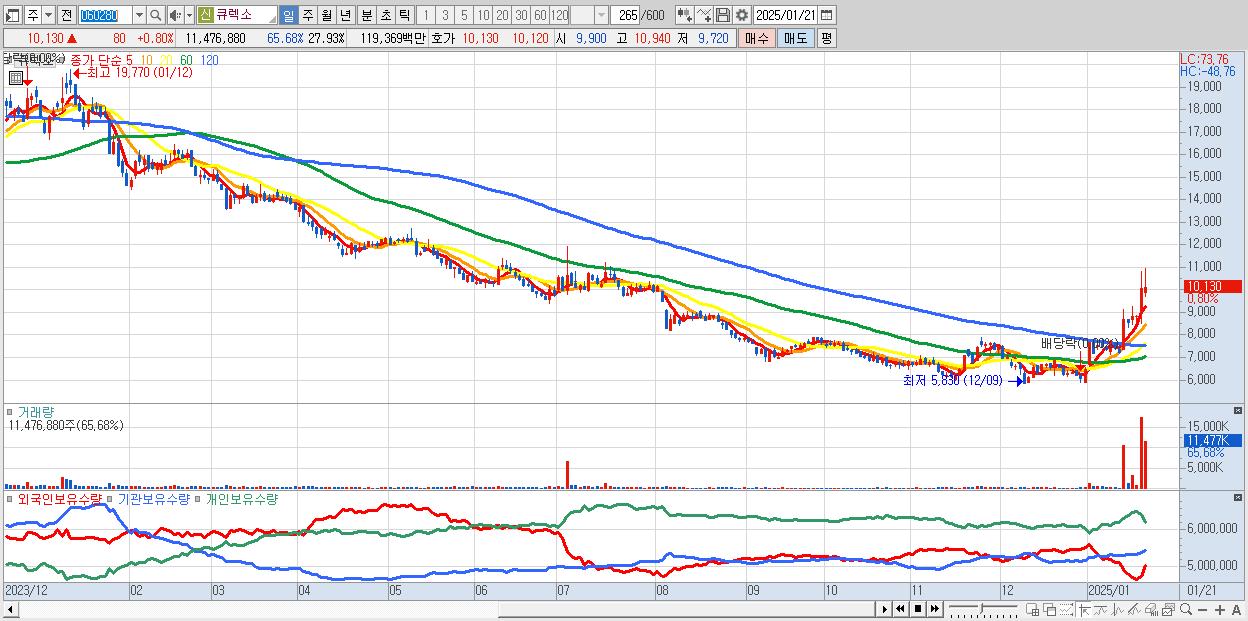This screenshot has width=1248, height=621.
Task: Select the daily '일' chart period
Action: tap(289, 15)
